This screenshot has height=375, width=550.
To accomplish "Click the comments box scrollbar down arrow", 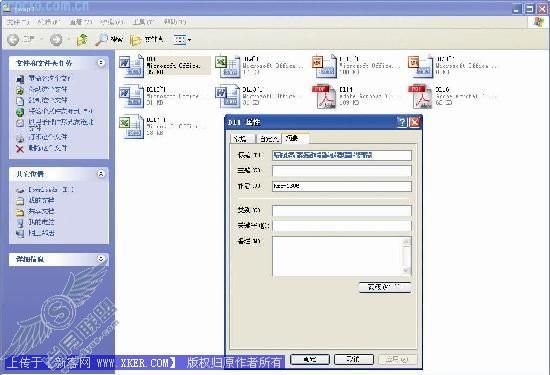I will (x=407, y=270).
